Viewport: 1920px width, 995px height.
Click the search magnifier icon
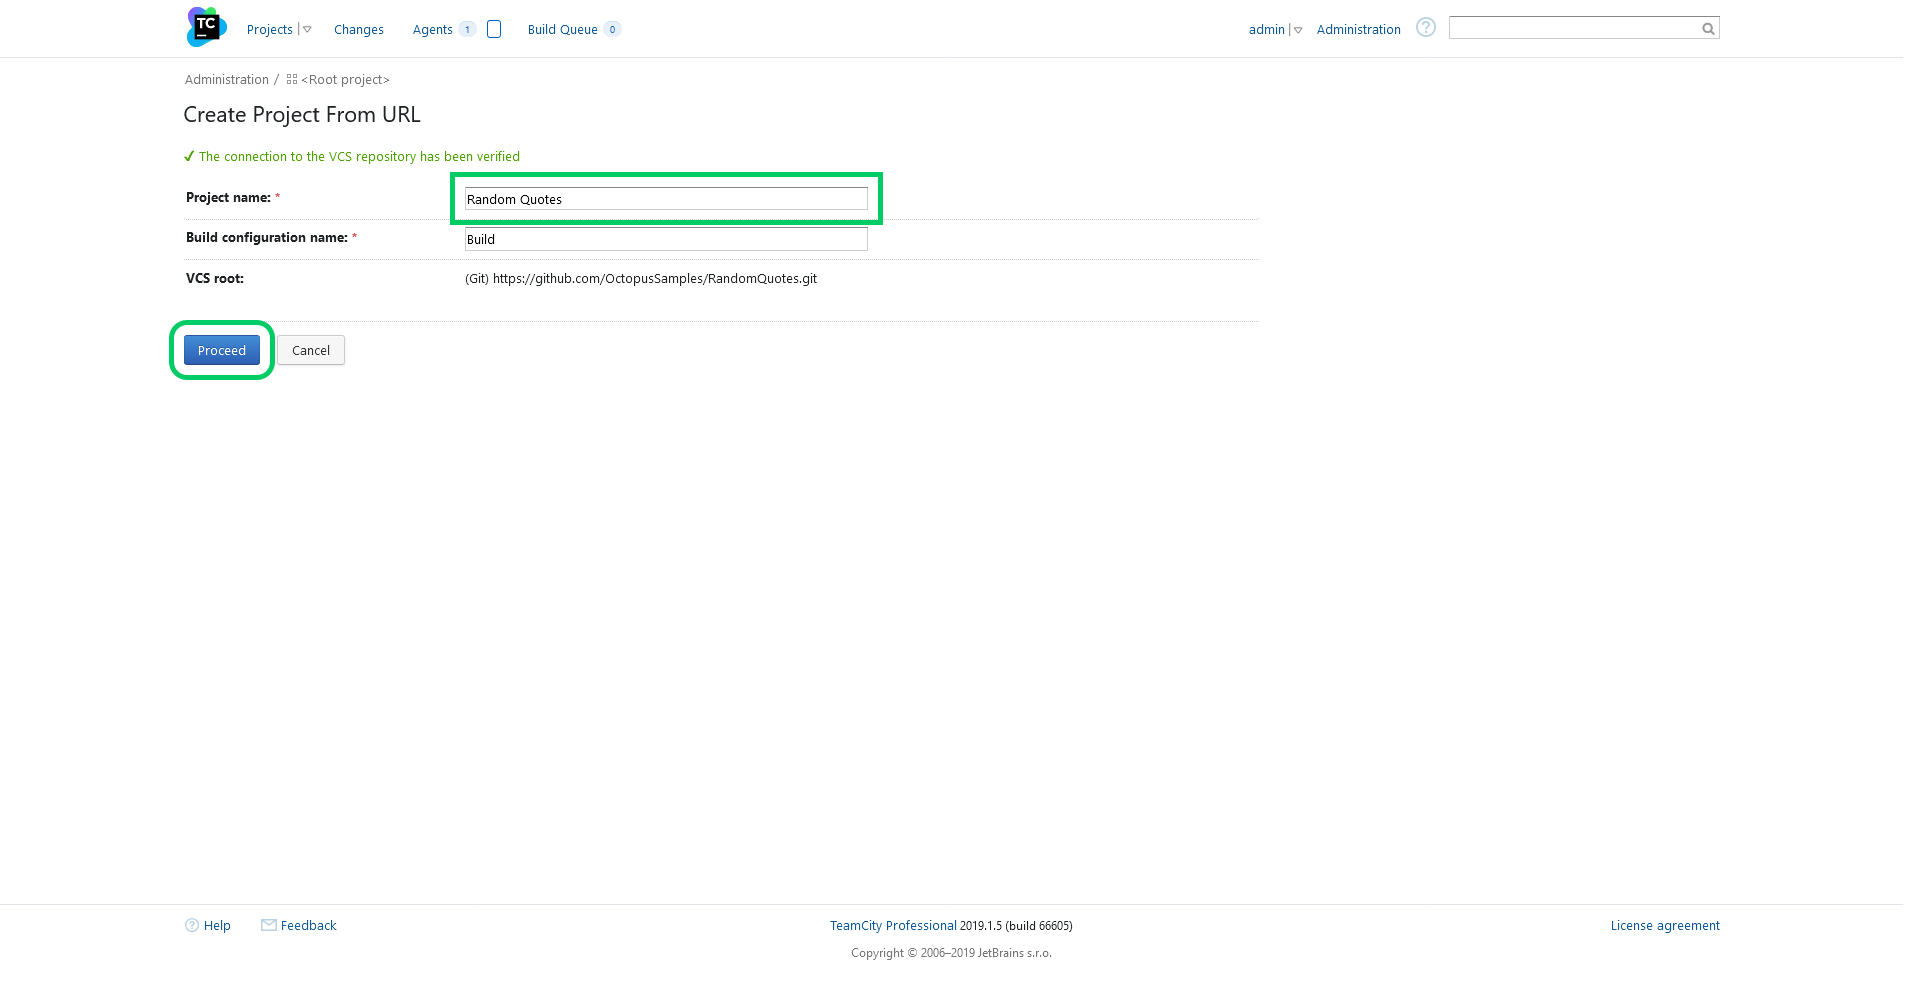click(1709, 29)
